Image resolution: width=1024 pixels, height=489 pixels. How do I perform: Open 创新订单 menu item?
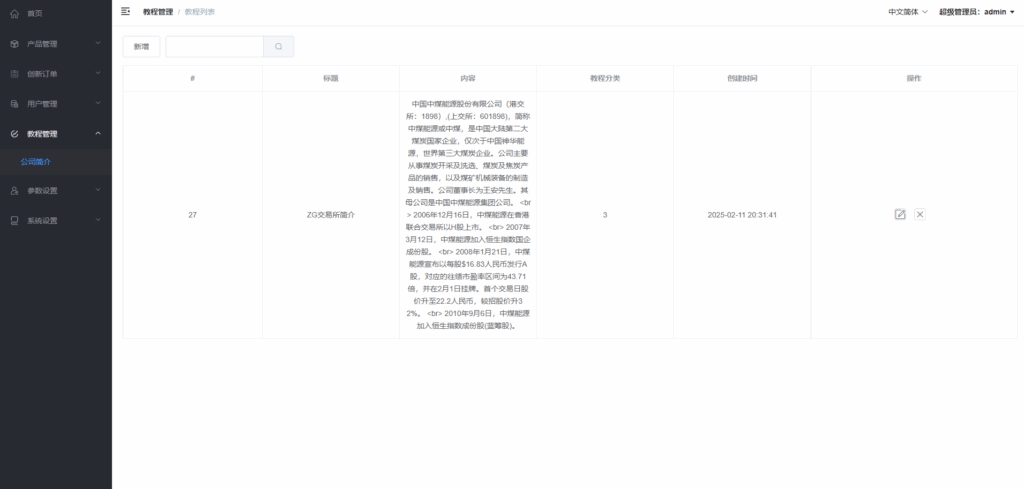(56, 74)
